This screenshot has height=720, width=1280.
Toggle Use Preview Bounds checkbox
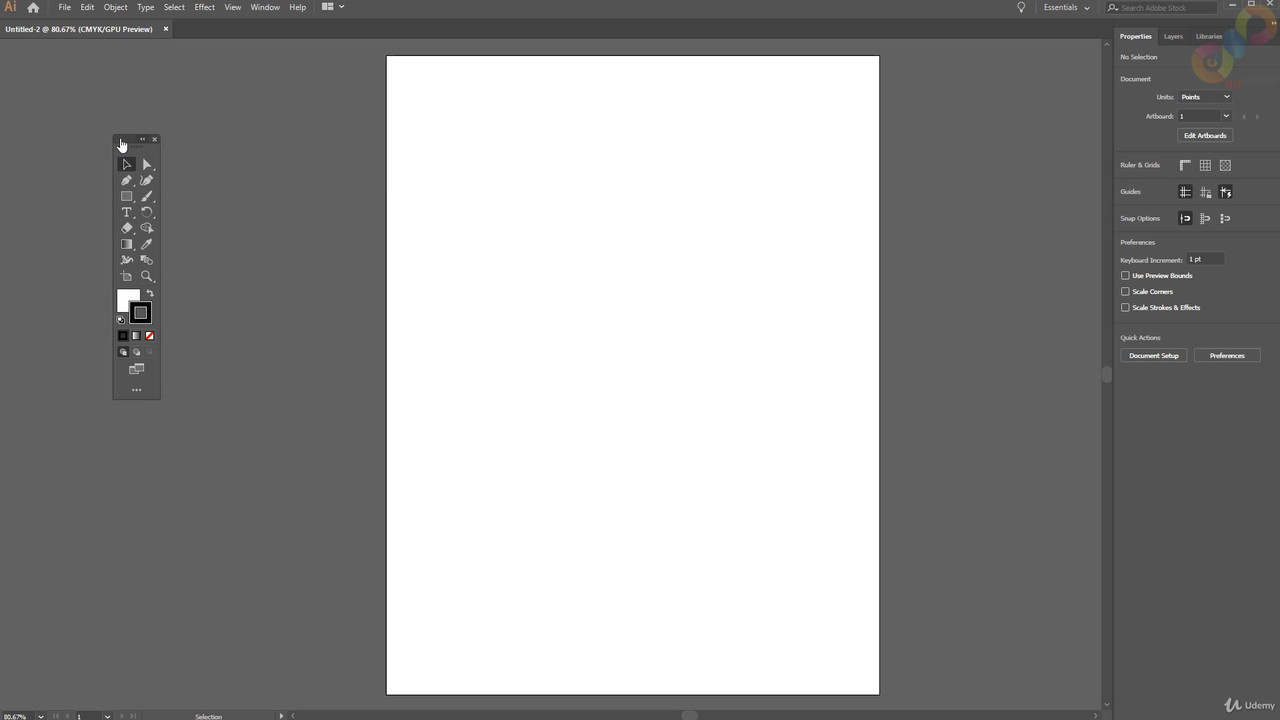[x=1125, y=275]
